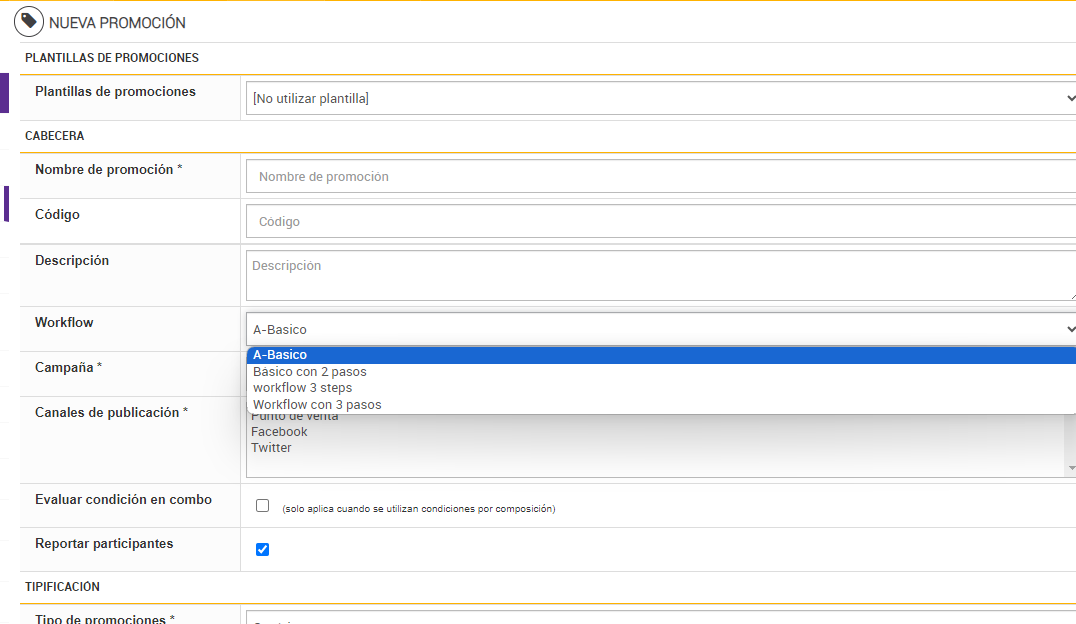Focus the Descripción text area
The image size is (1076, 624).
pos(660,275)
